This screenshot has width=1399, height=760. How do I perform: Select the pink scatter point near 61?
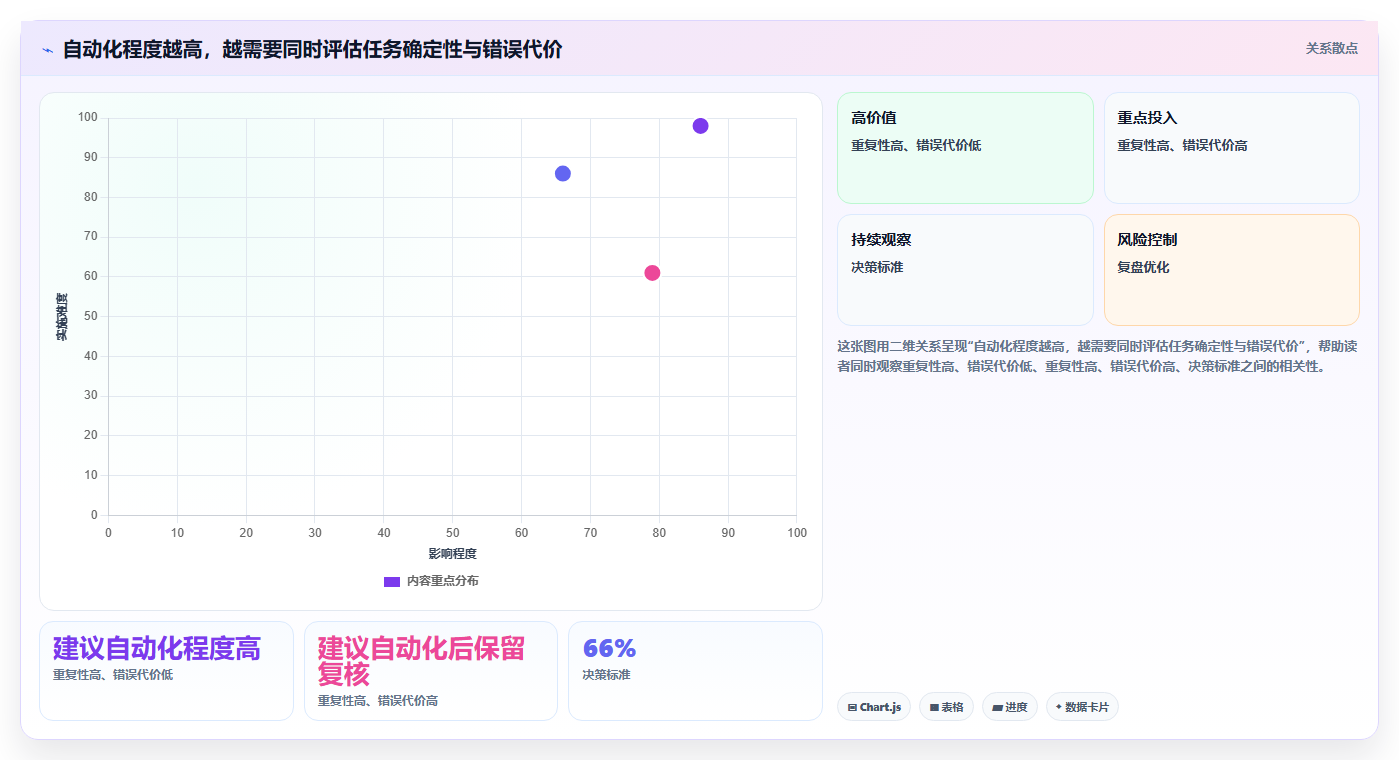[x=652, y=273]
